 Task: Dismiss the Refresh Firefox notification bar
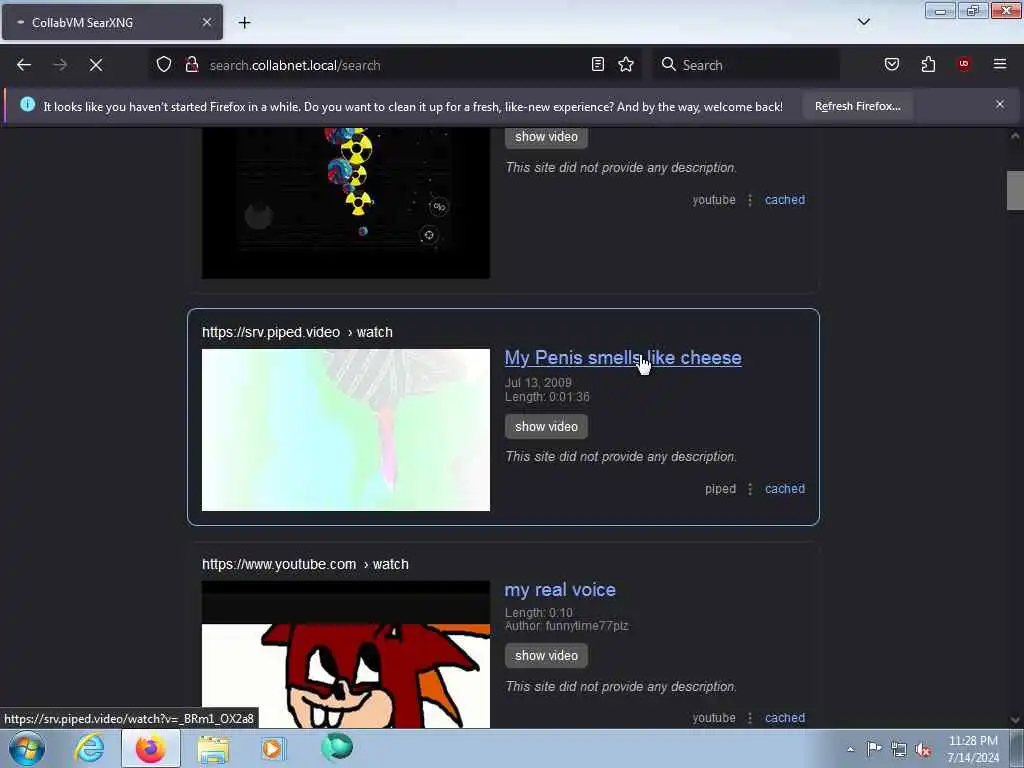1000,104
